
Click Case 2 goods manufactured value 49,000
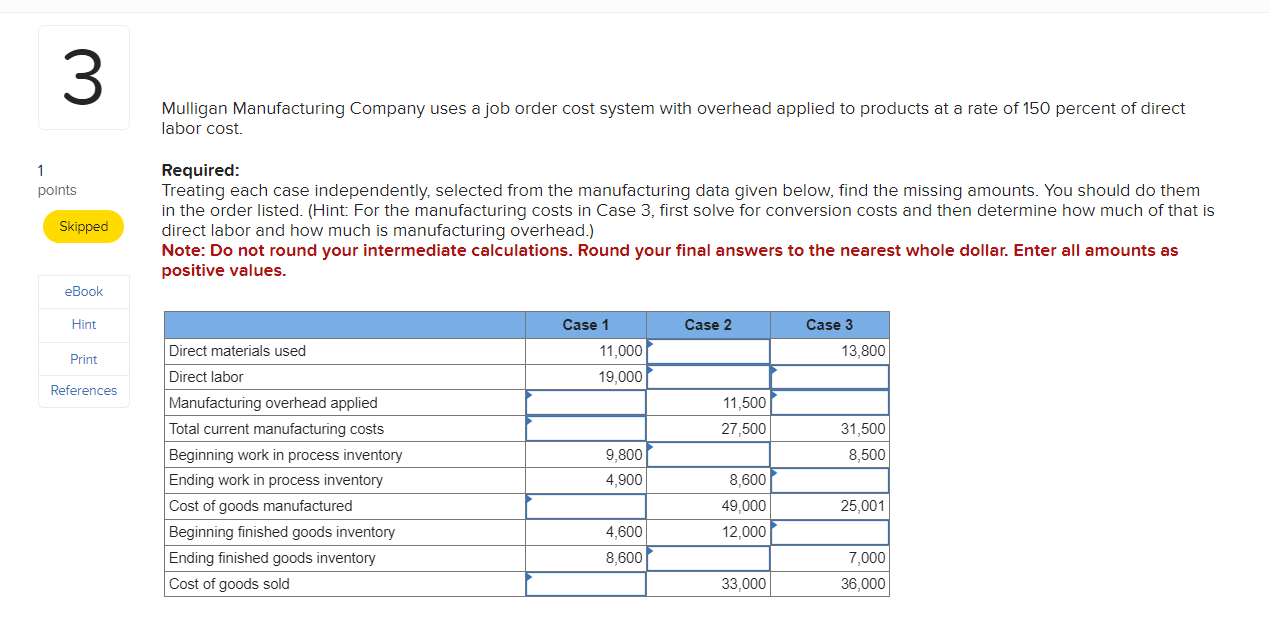click(744, 506)
